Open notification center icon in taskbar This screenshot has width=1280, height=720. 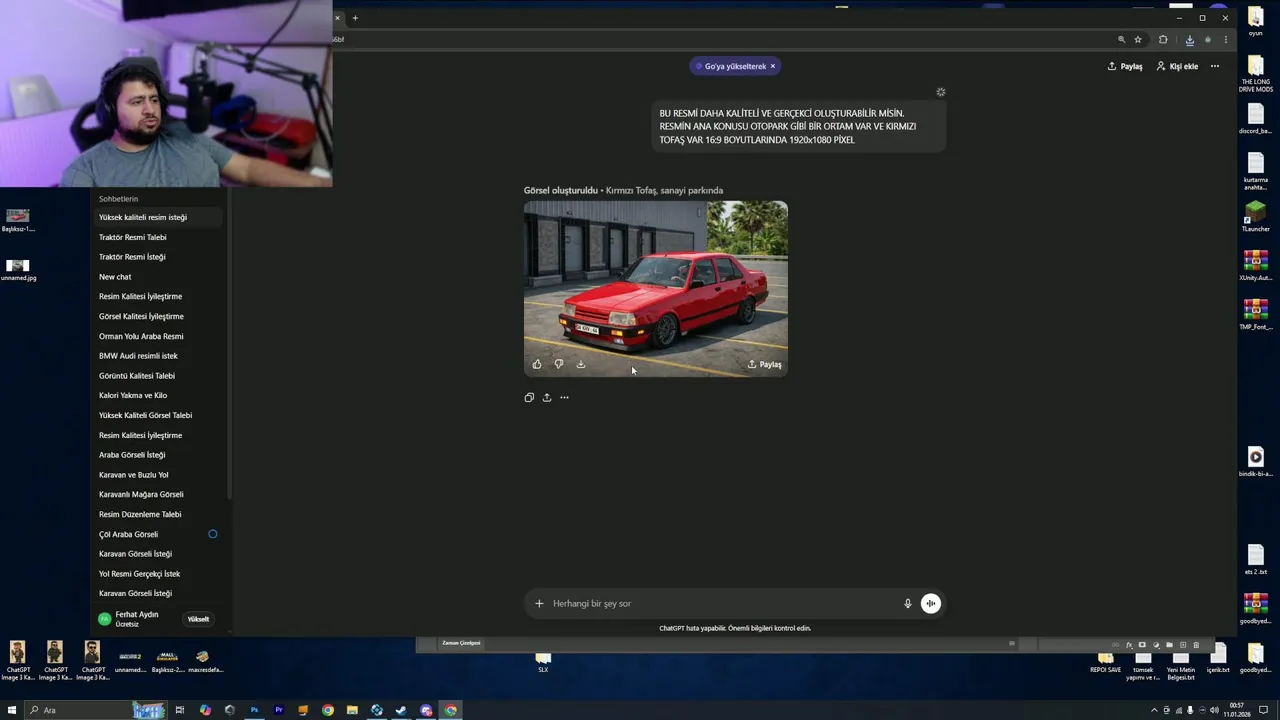[x=1263, y=710]
